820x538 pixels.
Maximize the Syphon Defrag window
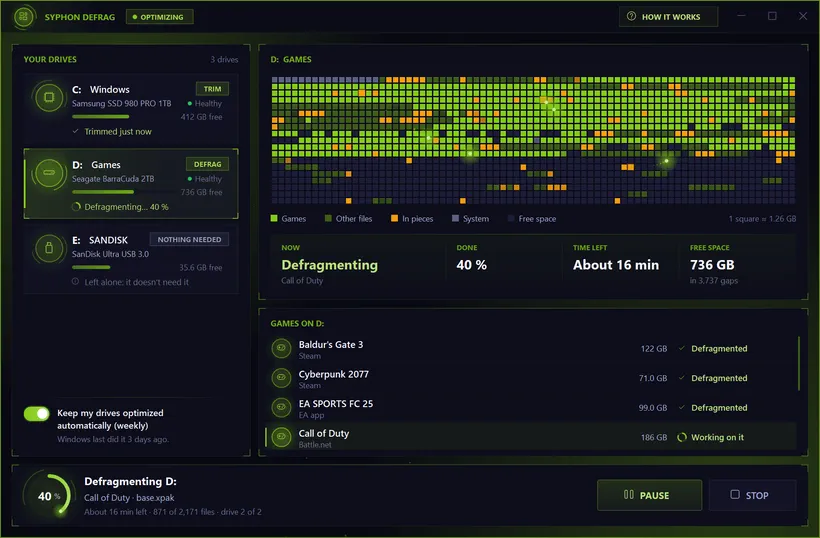click(772, 16)
